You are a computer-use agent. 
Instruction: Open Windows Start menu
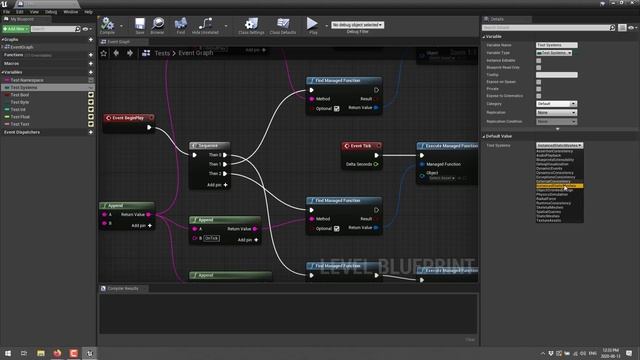8,353
